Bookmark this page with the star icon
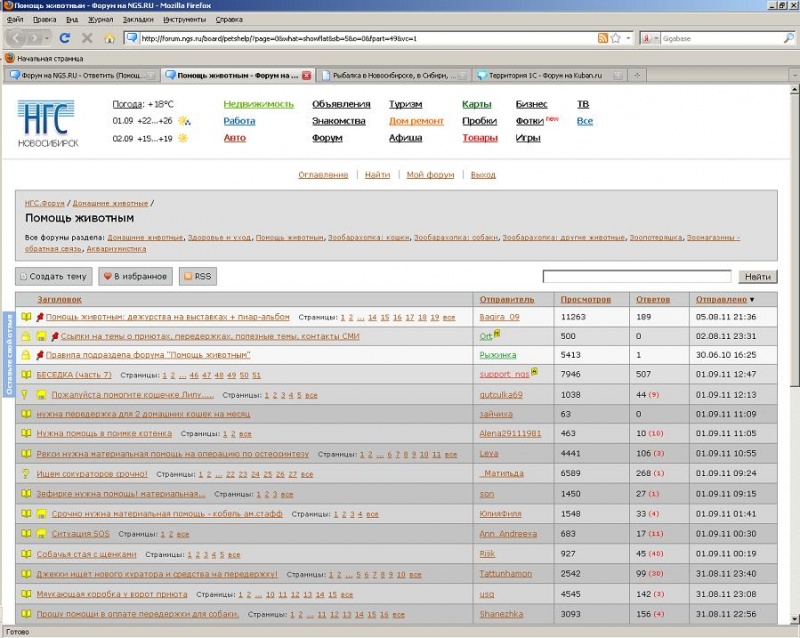The height and width of the screenshot is (638, 800). (615, 38)
